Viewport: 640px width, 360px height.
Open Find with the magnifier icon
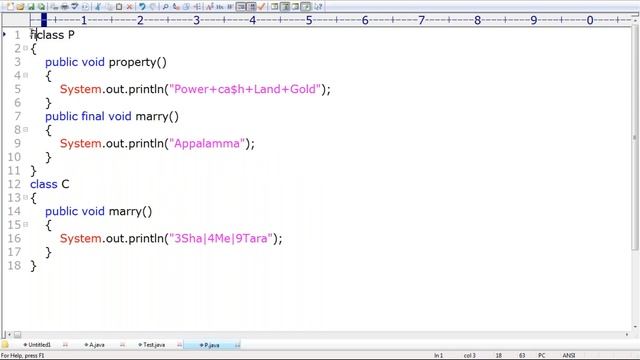pyautogui.click(x=165, y=7)
